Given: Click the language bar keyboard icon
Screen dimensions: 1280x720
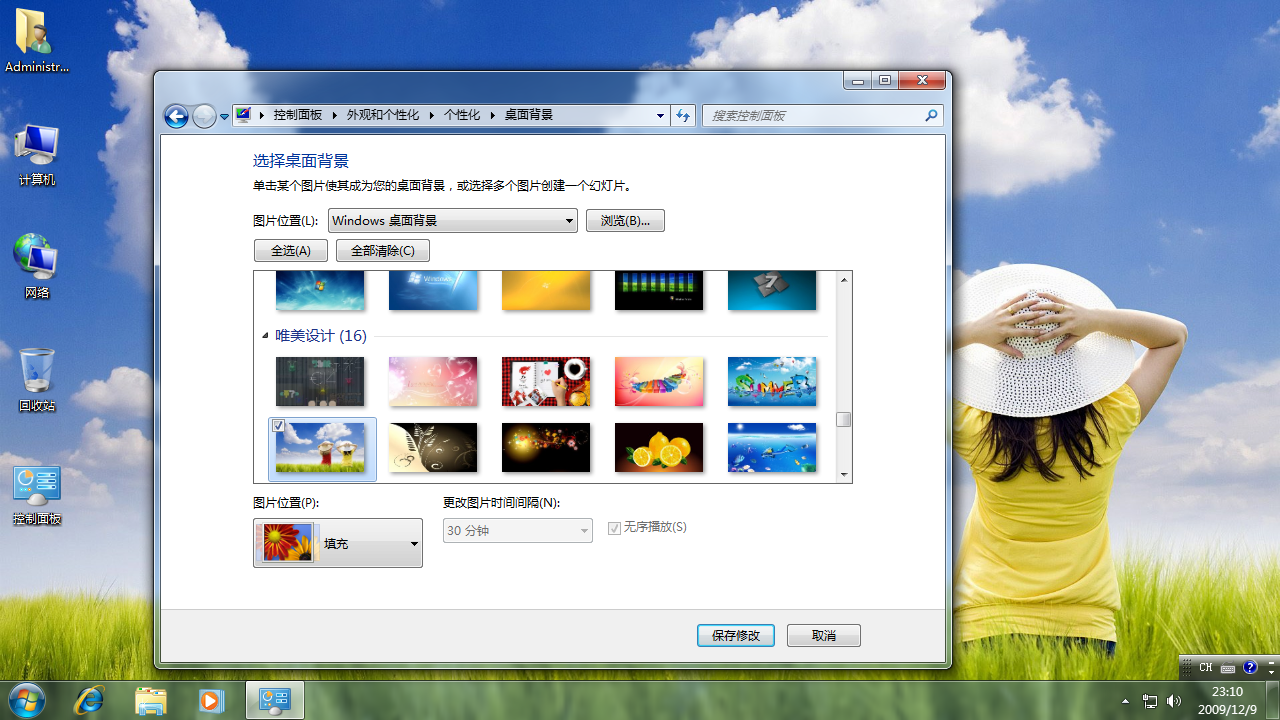Looking at the screenshot, I should click(1228, 668).
